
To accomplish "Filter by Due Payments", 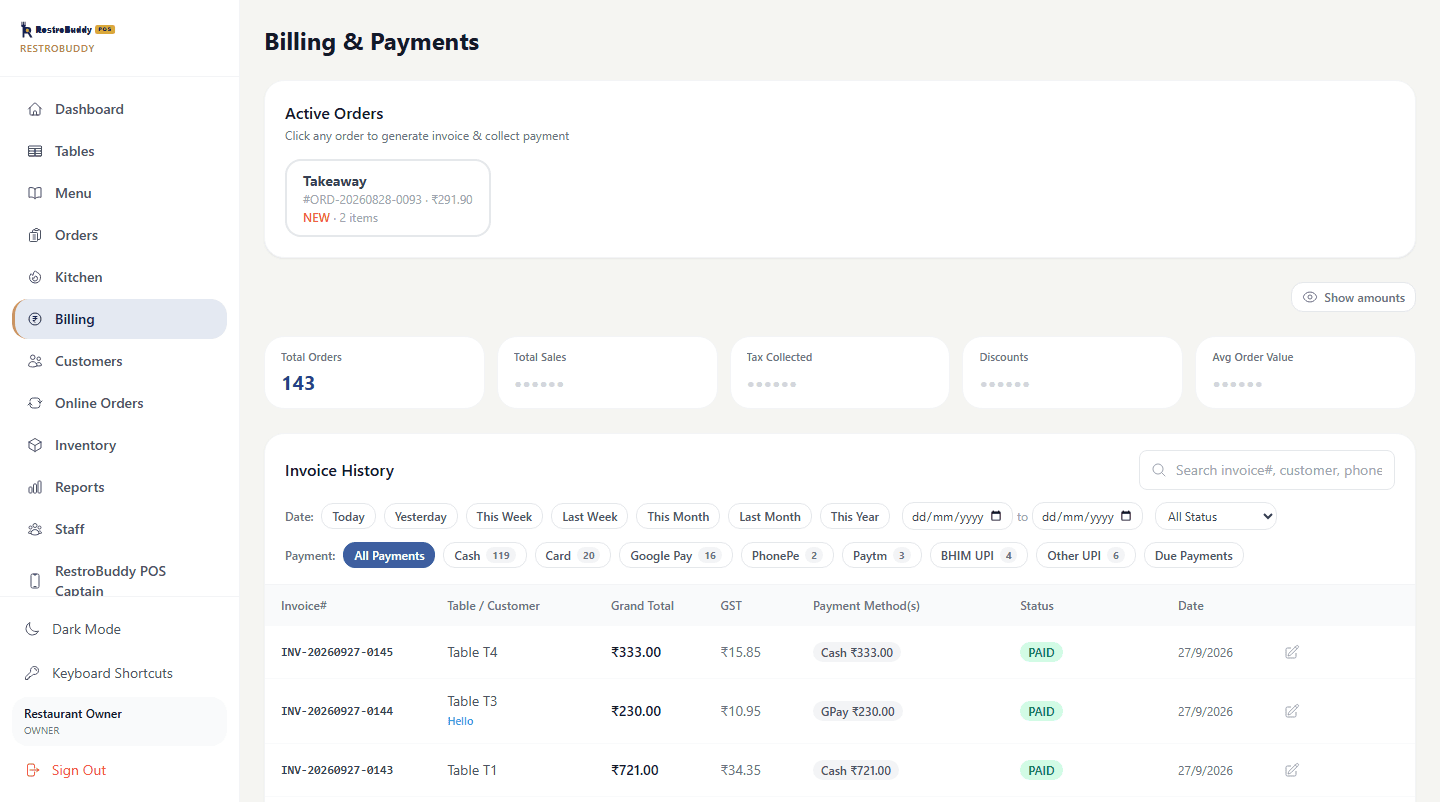I will coord(1193,555).
